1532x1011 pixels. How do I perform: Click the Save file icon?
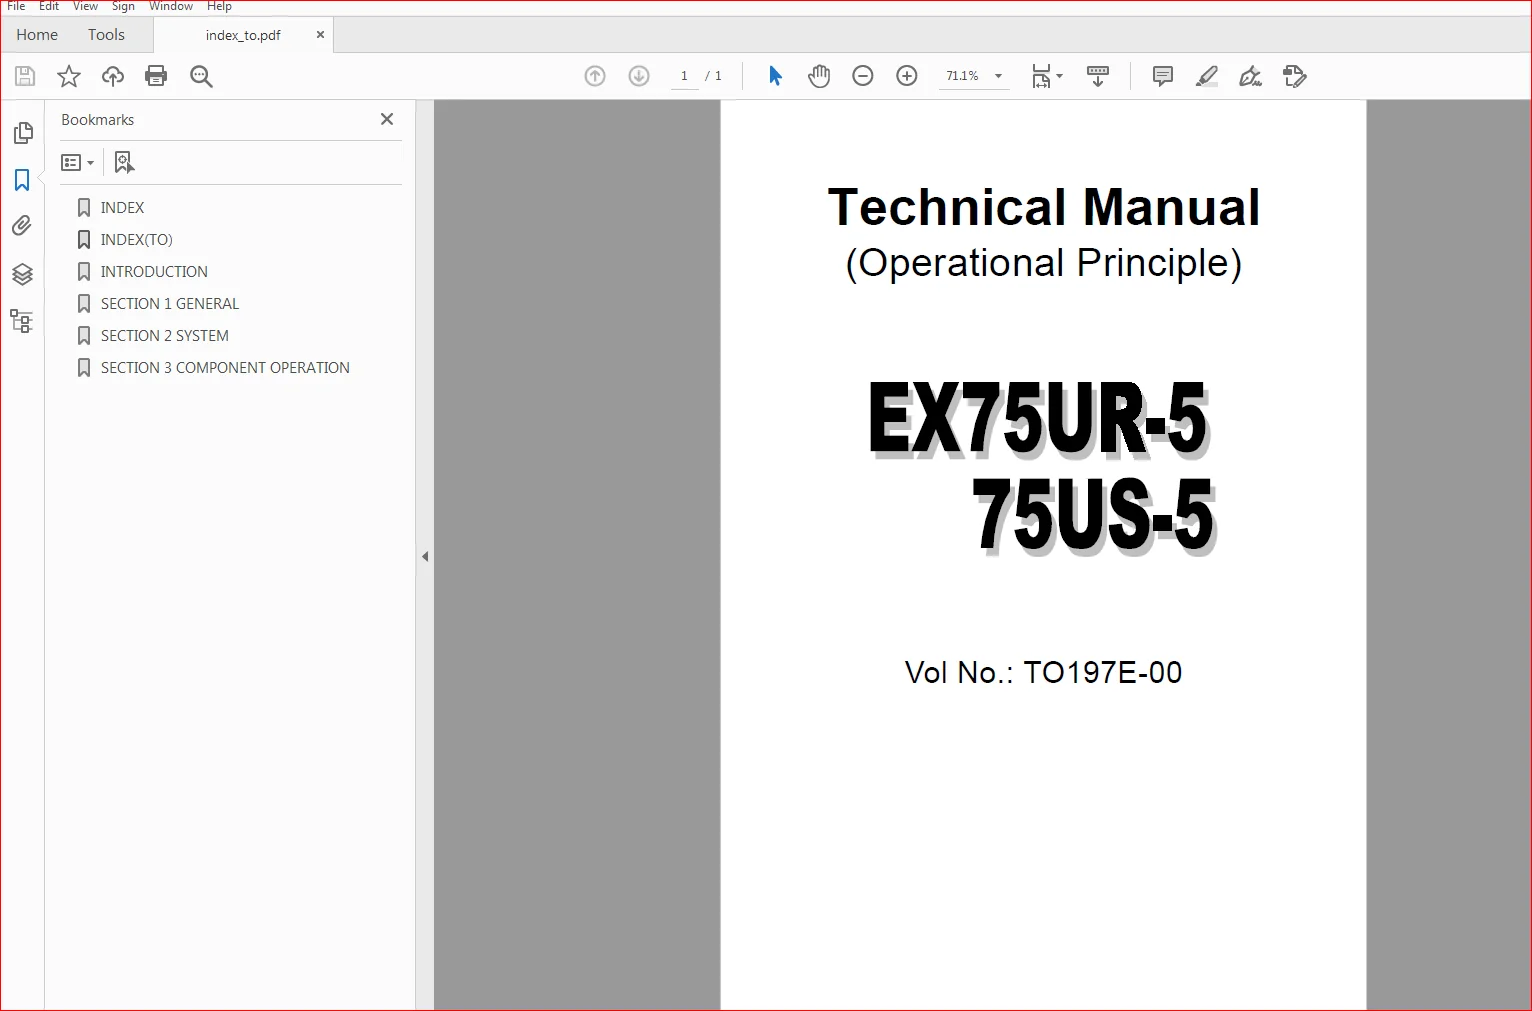click(25, 76)
